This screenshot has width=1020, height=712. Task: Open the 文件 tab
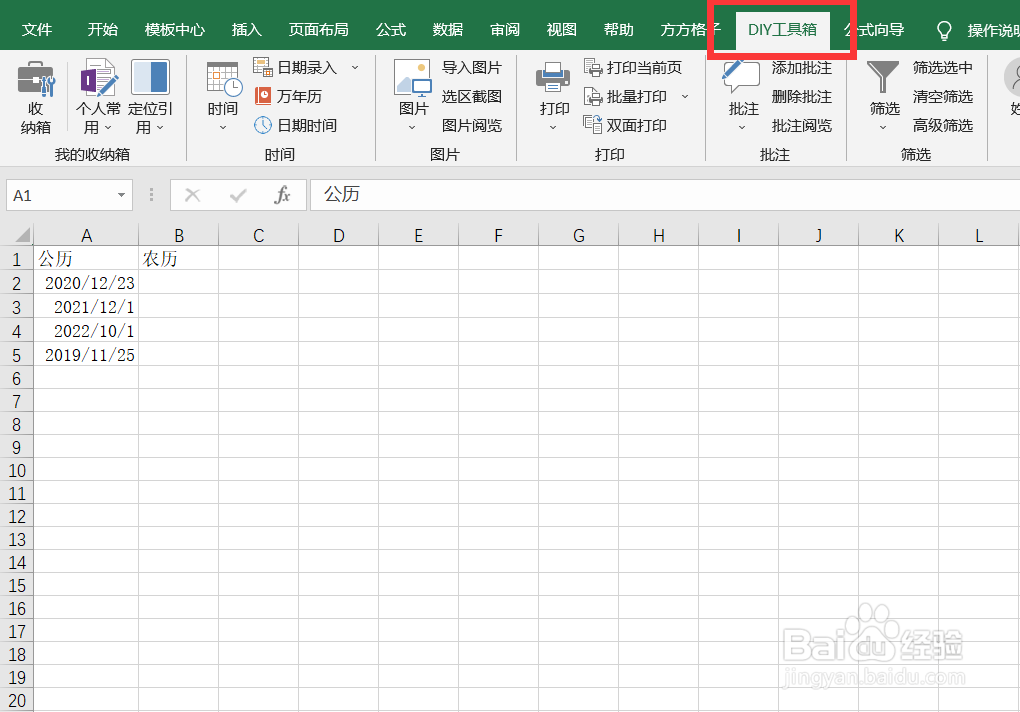37,30
